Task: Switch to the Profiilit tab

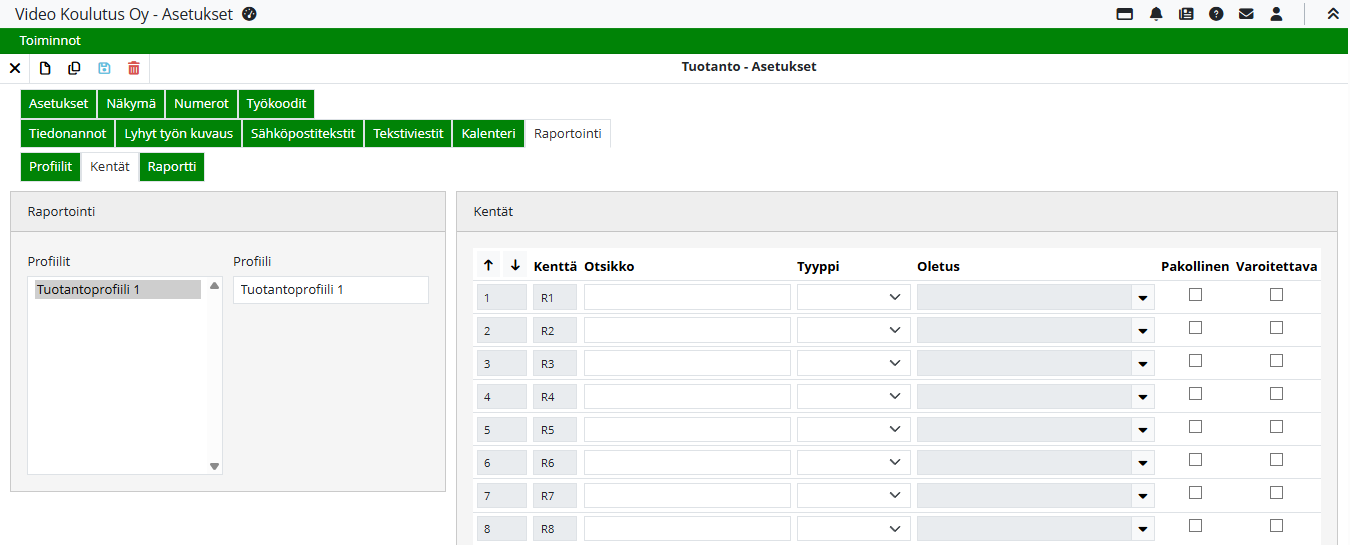Action: click(x=50, y=167)
